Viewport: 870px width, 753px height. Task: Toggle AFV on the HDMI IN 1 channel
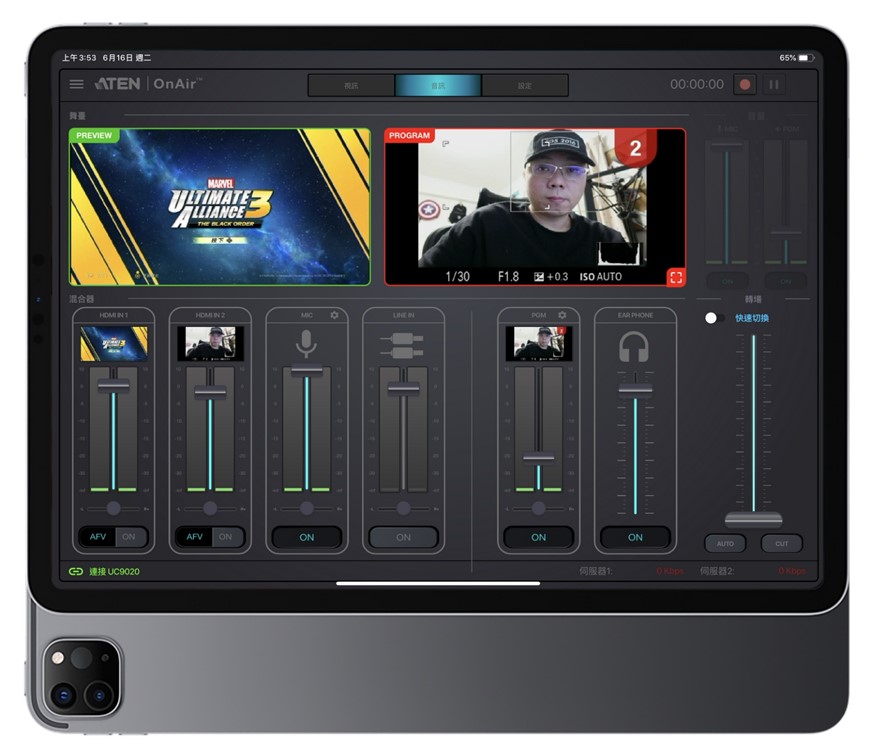coord(98,537)
